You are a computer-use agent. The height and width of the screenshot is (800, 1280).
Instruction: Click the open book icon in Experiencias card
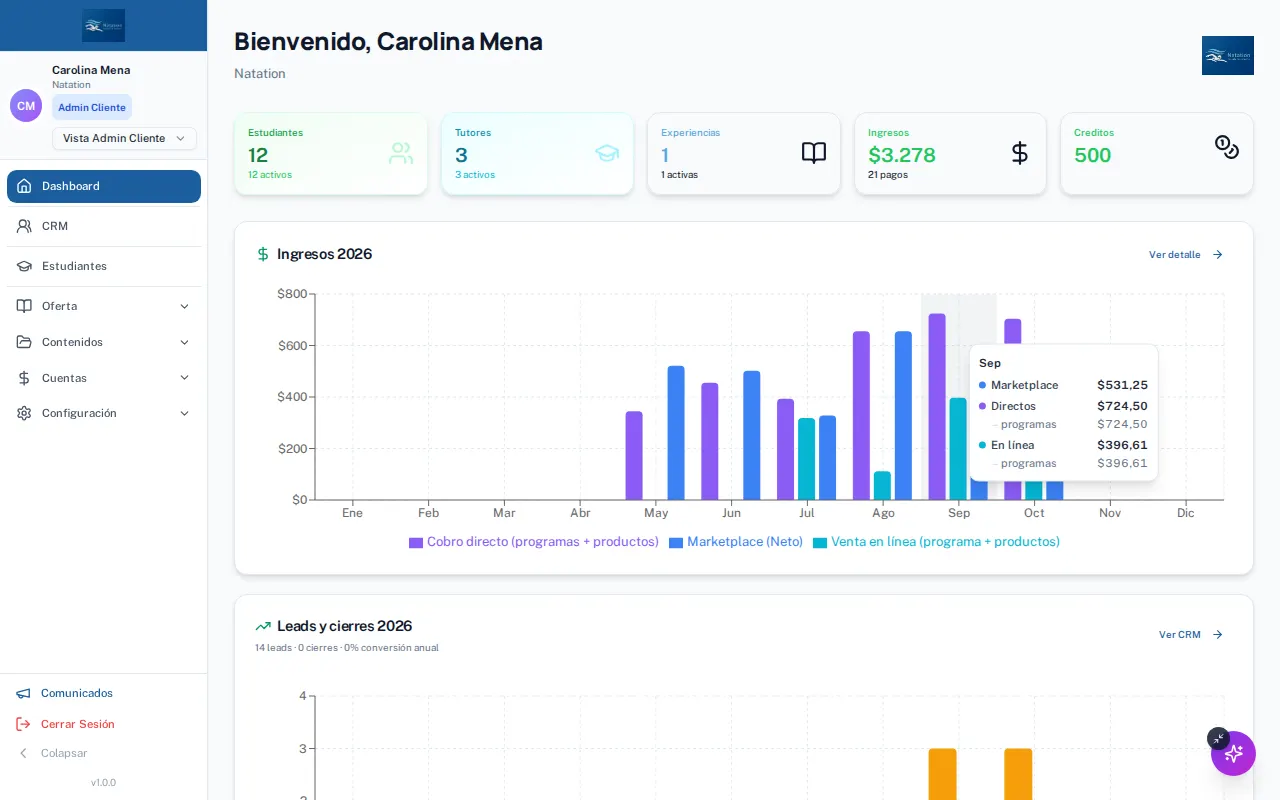coord(814,153)
